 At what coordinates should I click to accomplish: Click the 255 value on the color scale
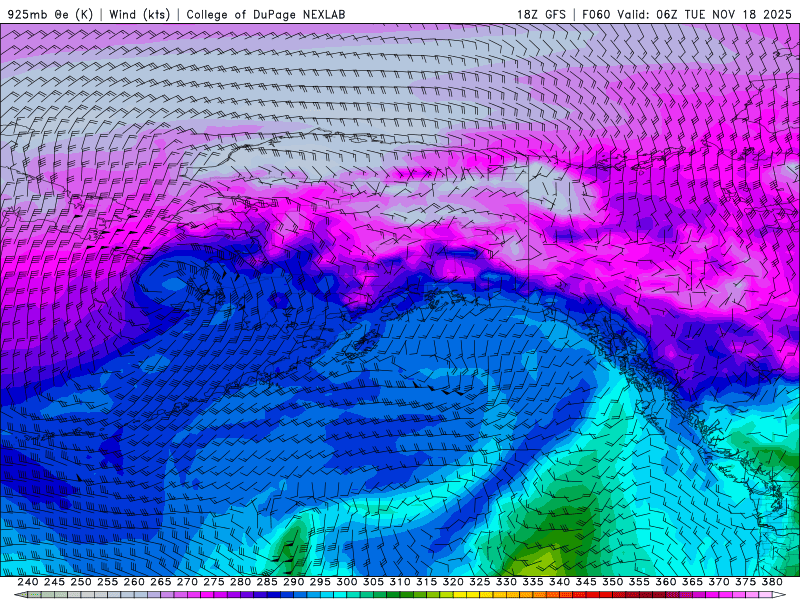[107, 582]
